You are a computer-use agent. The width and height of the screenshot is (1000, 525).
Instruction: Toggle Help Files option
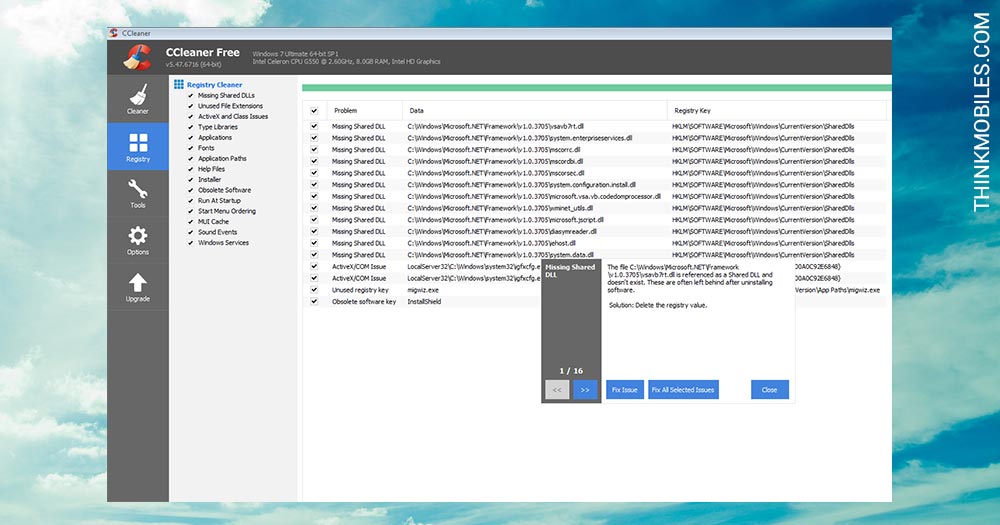191,169
